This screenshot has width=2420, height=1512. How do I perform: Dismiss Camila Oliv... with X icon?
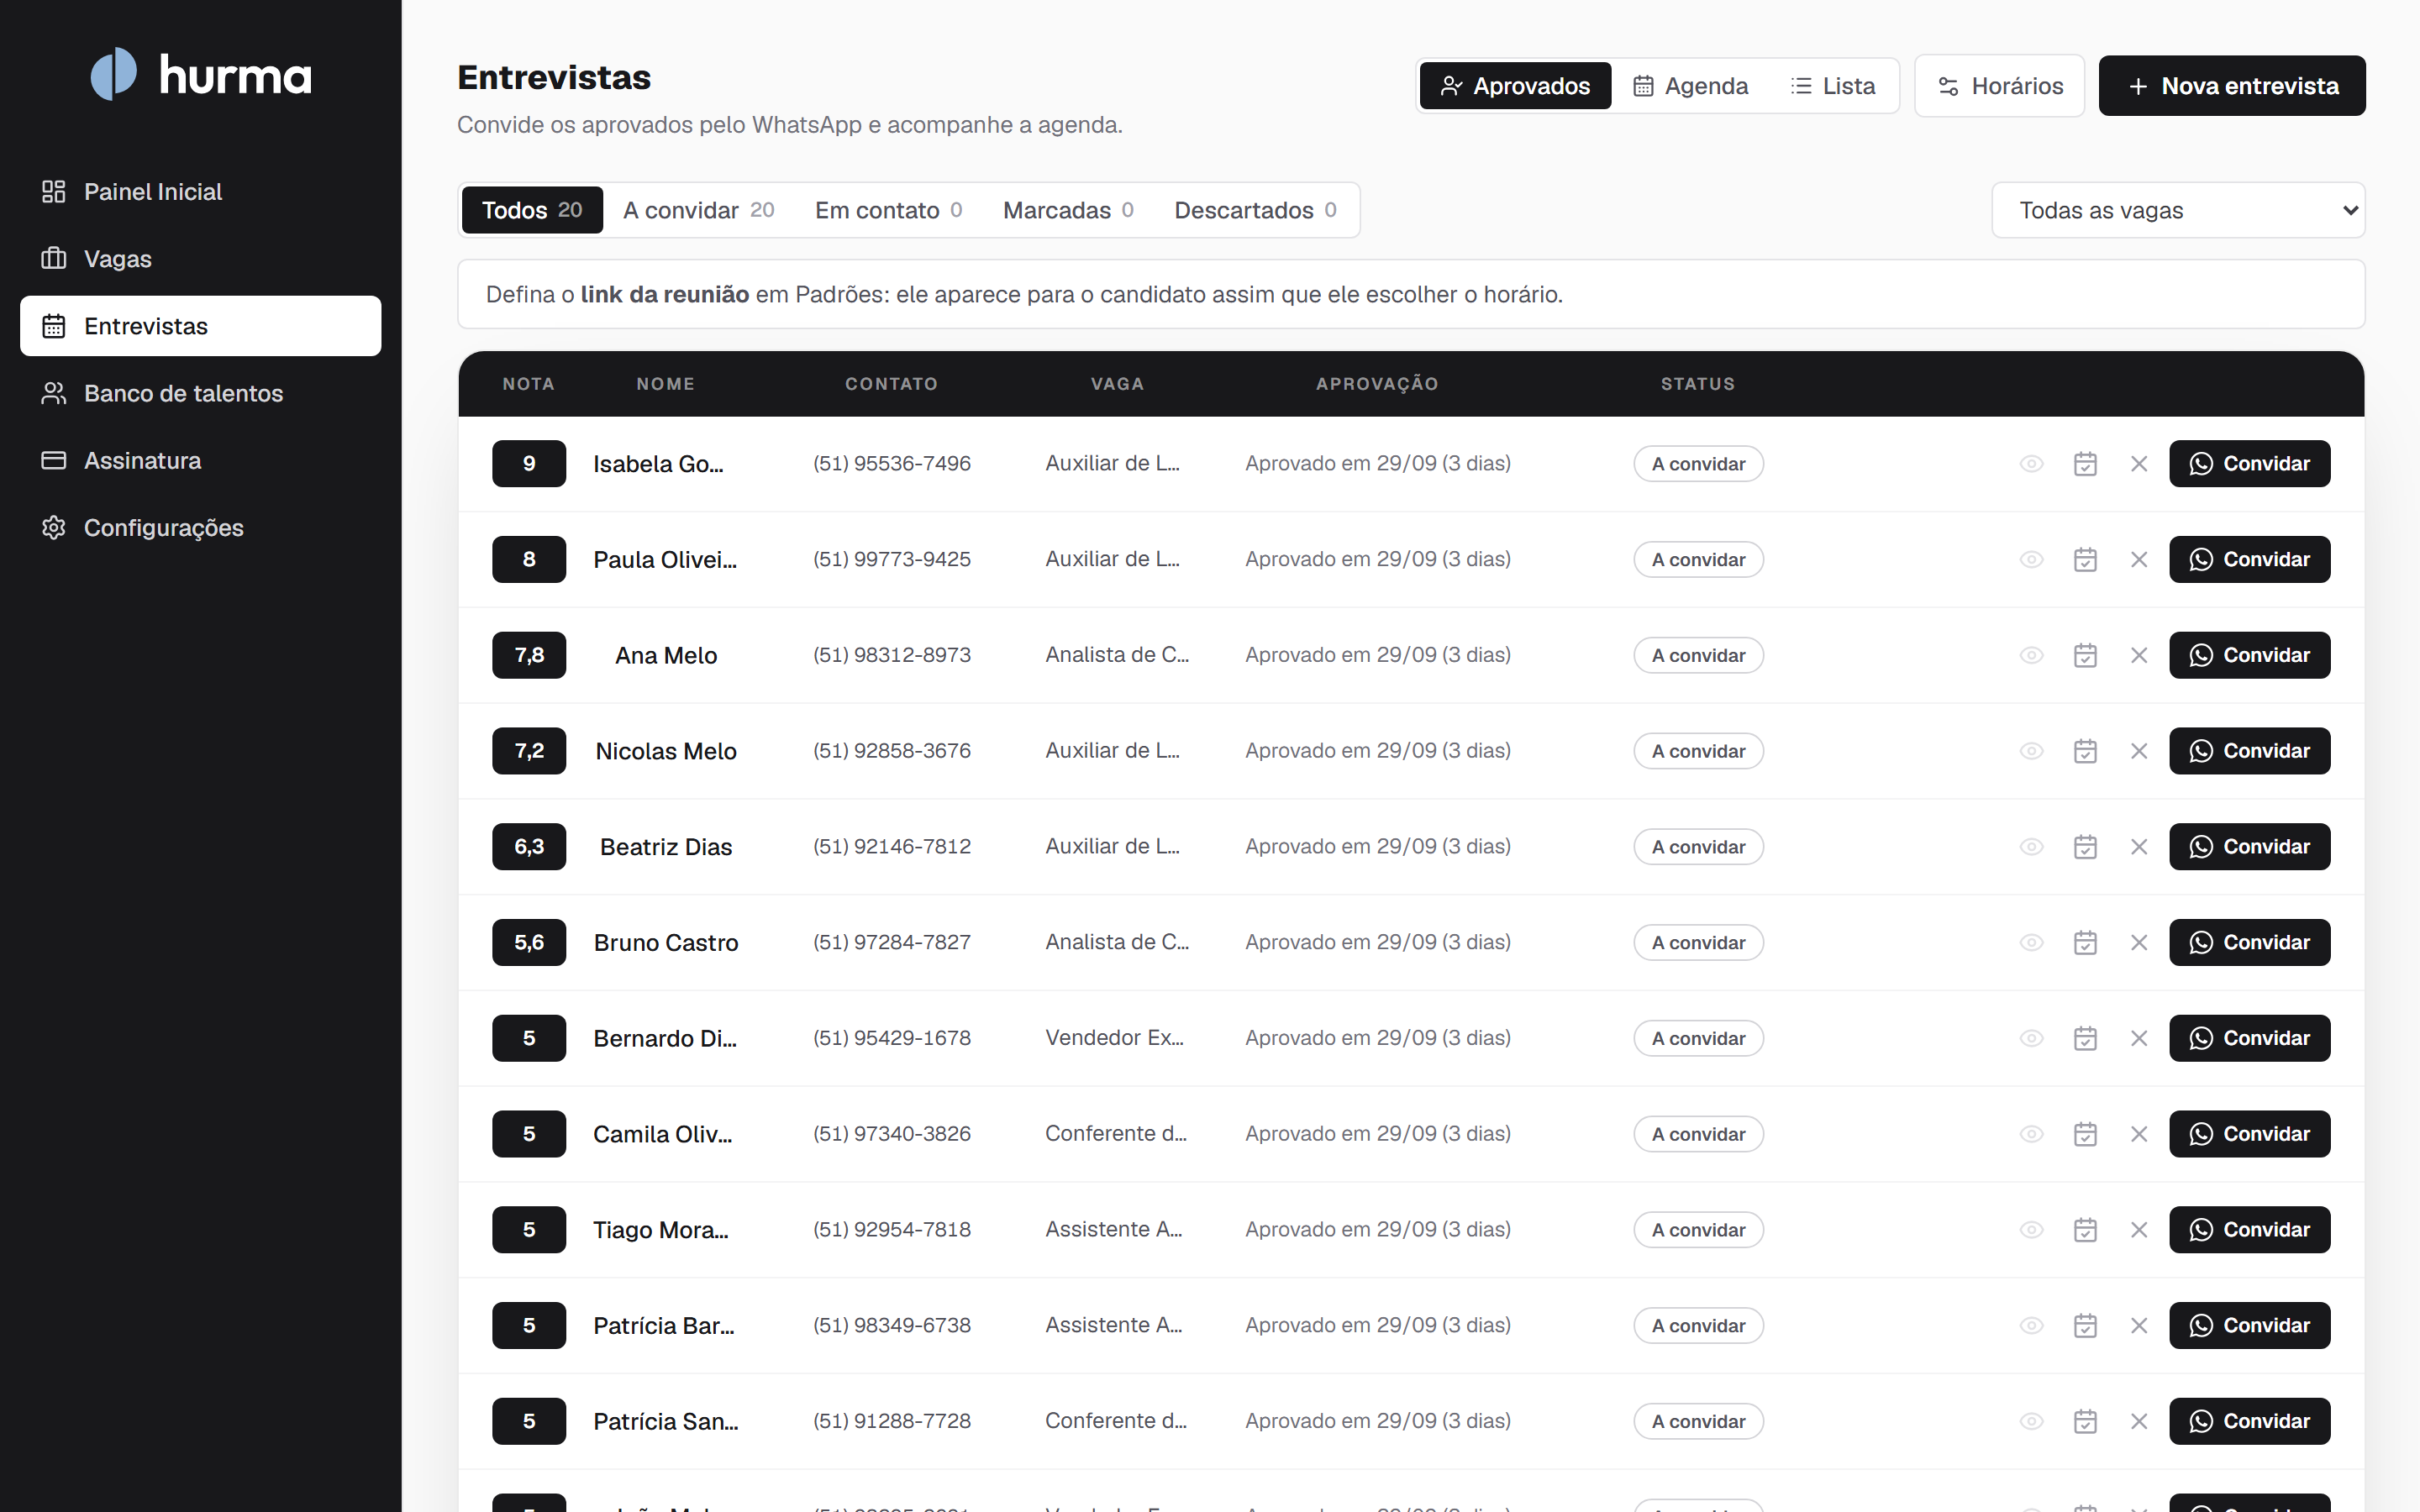2139,1134
